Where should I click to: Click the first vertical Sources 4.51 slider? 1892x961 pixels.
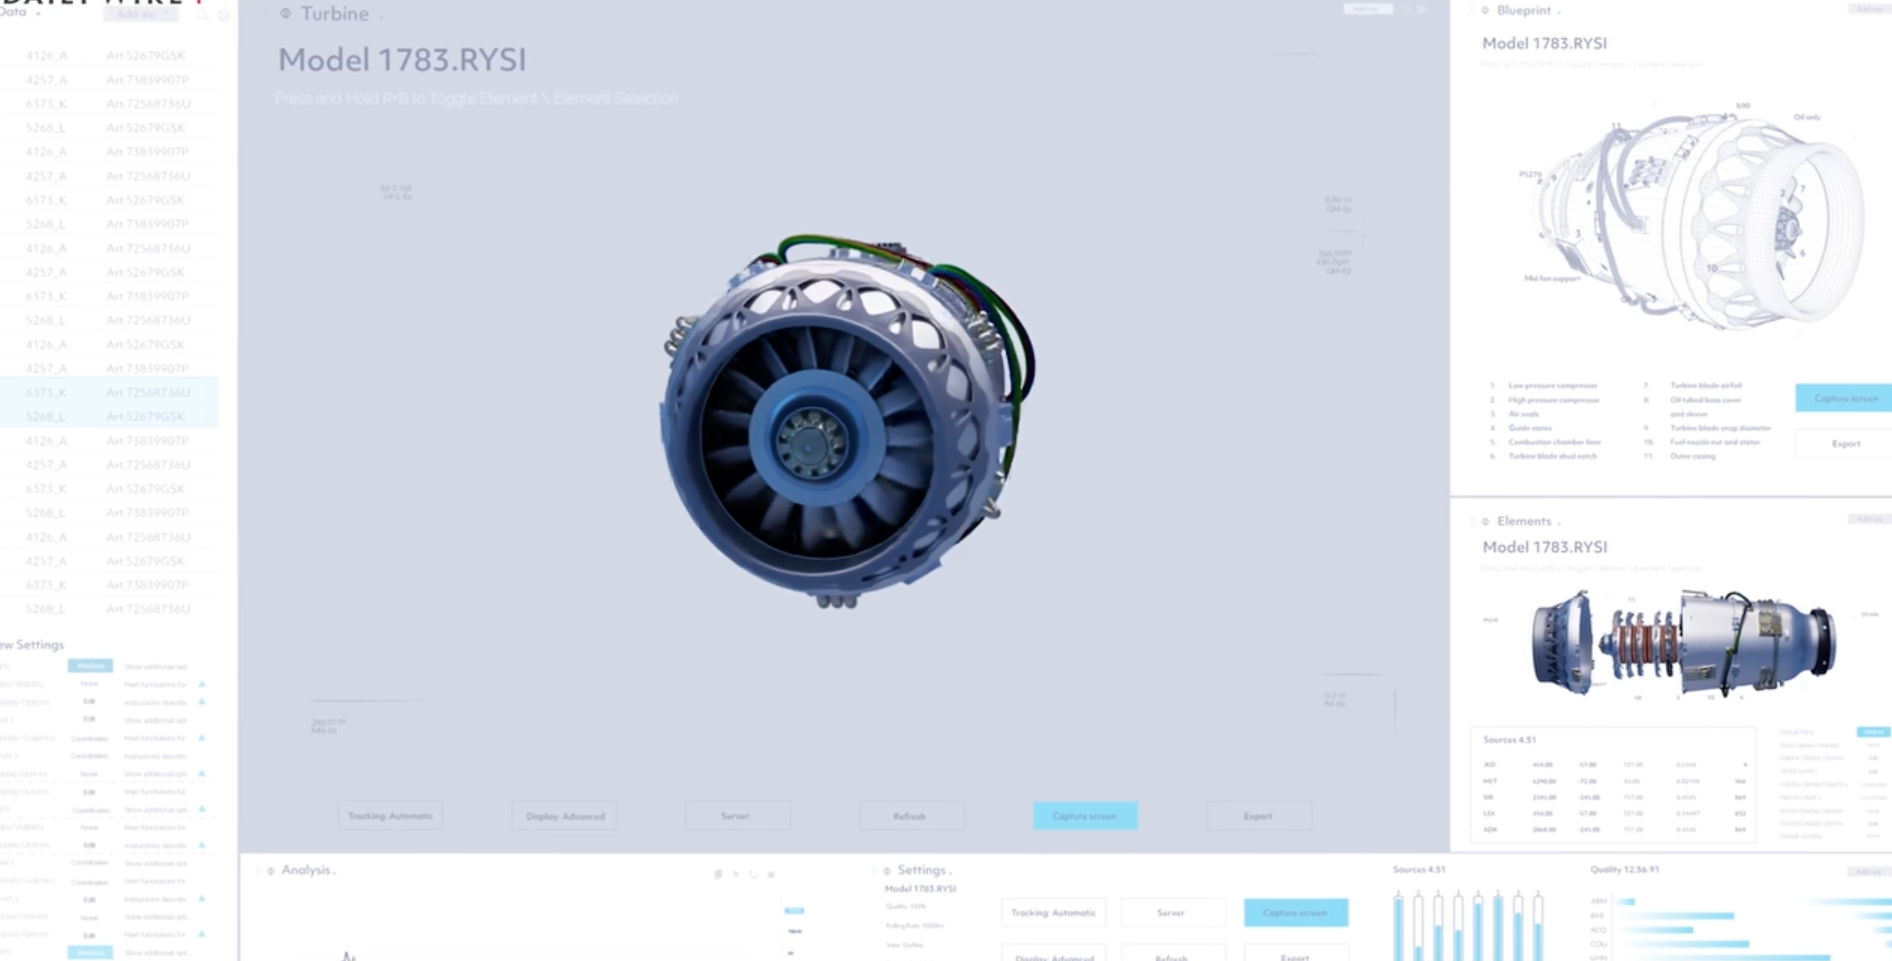pyautogui.click(x=1398, y=925)
